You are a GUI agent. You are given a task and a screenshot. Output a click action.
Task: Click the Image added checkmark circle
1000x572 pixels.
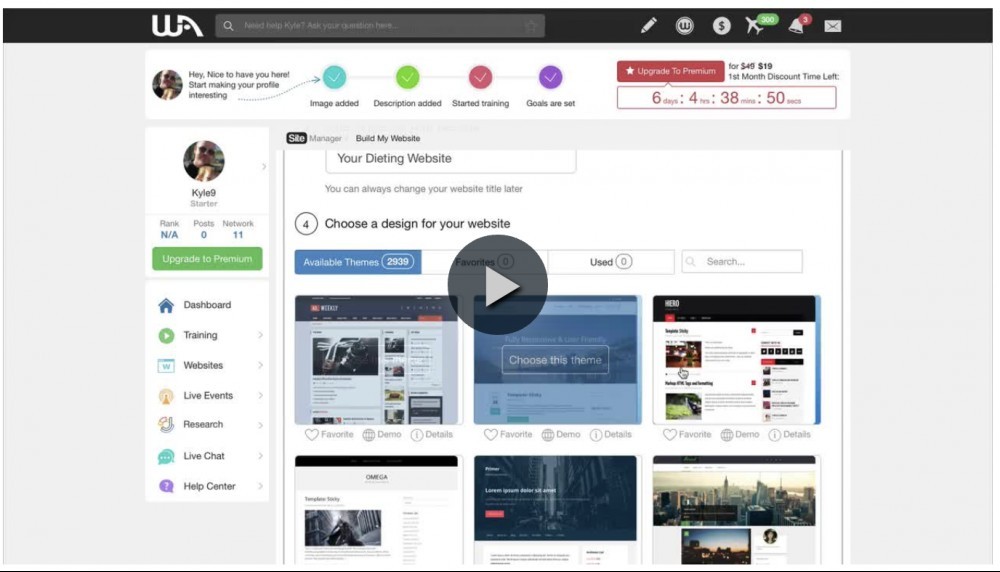(334, 77)
